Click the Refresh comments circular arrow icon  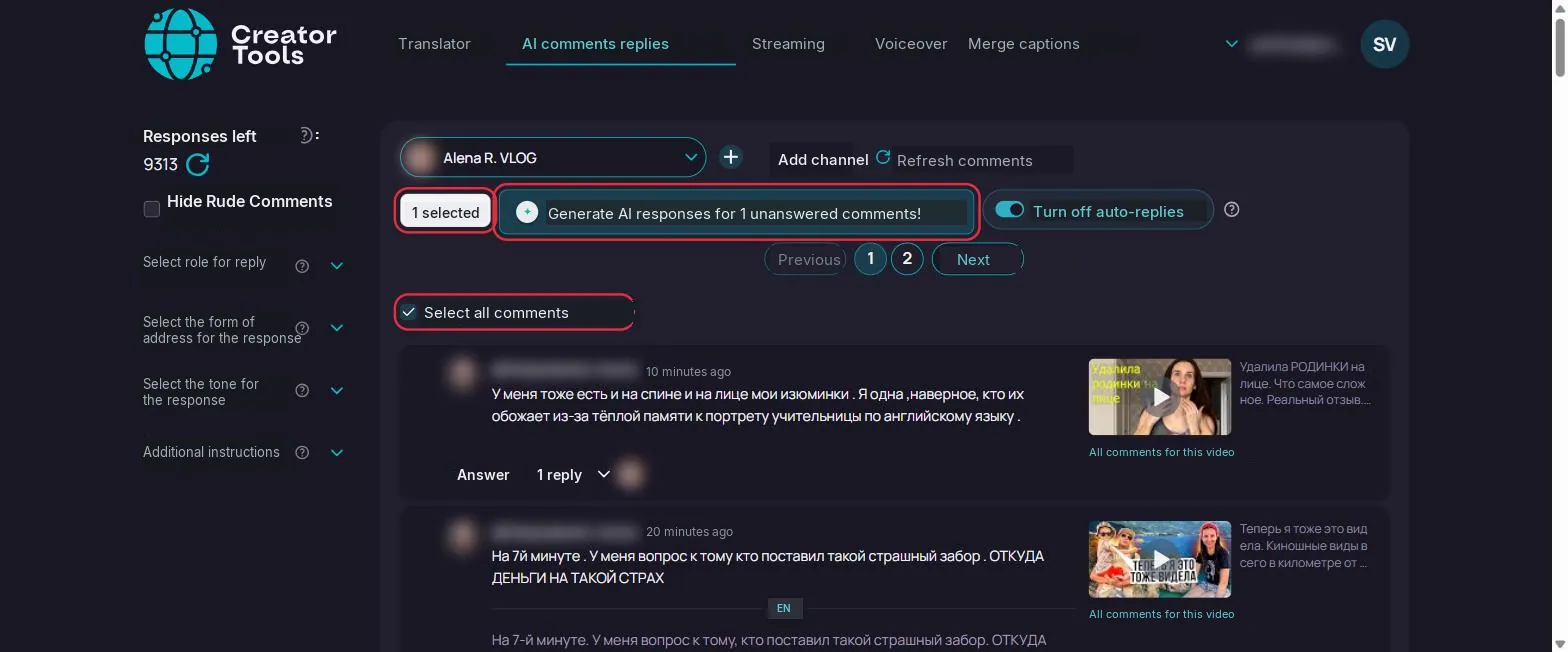tap(883, 157)
